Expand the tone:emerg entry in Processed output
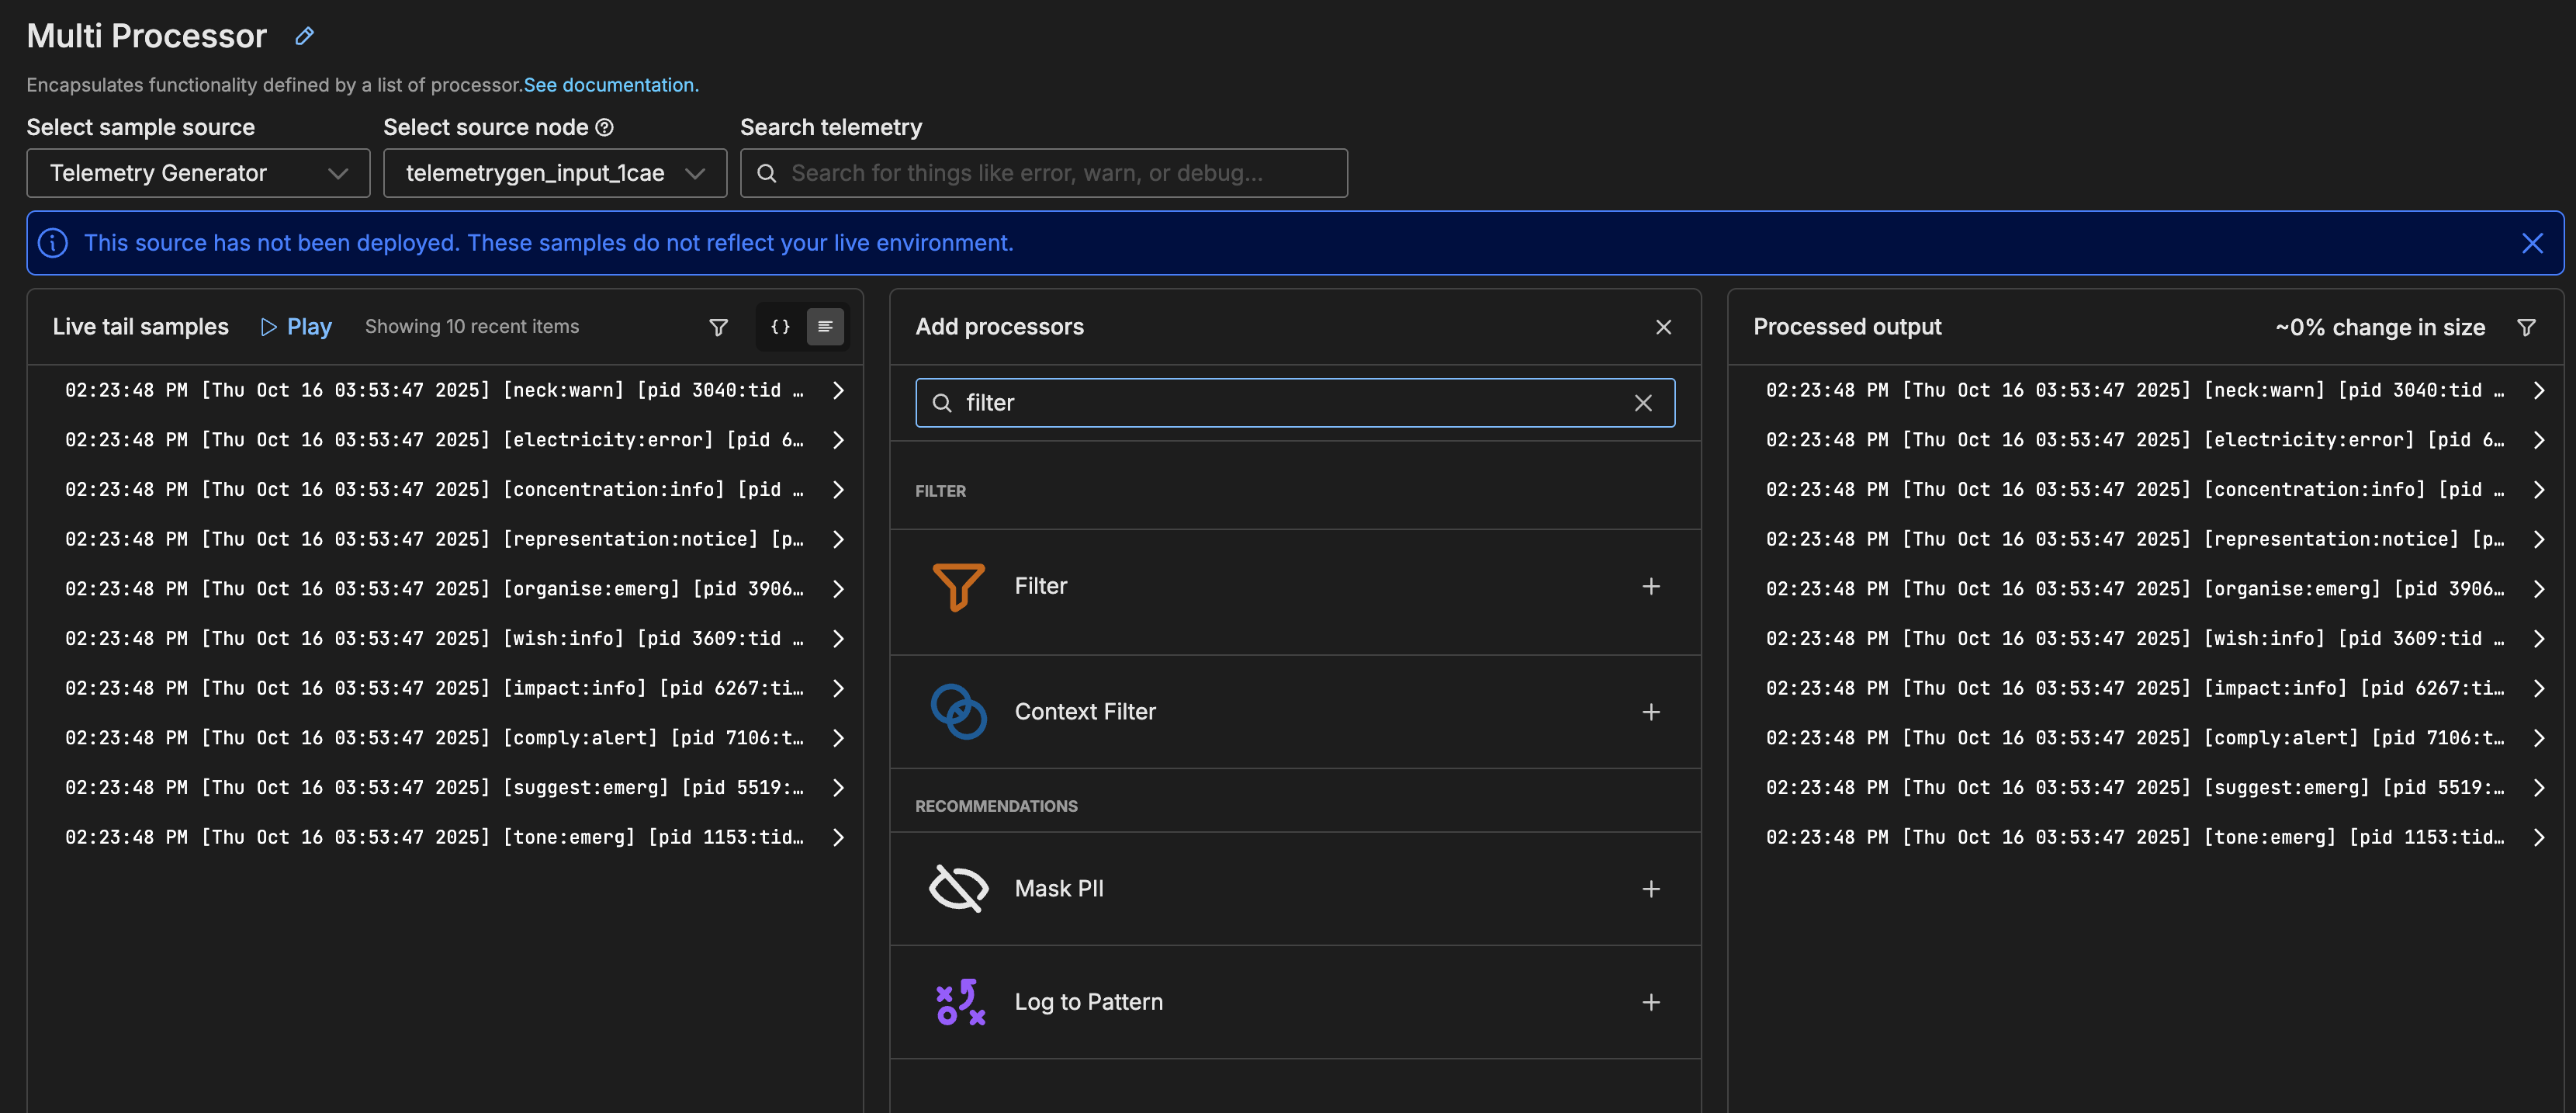This screenshot has height=1113, width=2576. pos(2538,837)
